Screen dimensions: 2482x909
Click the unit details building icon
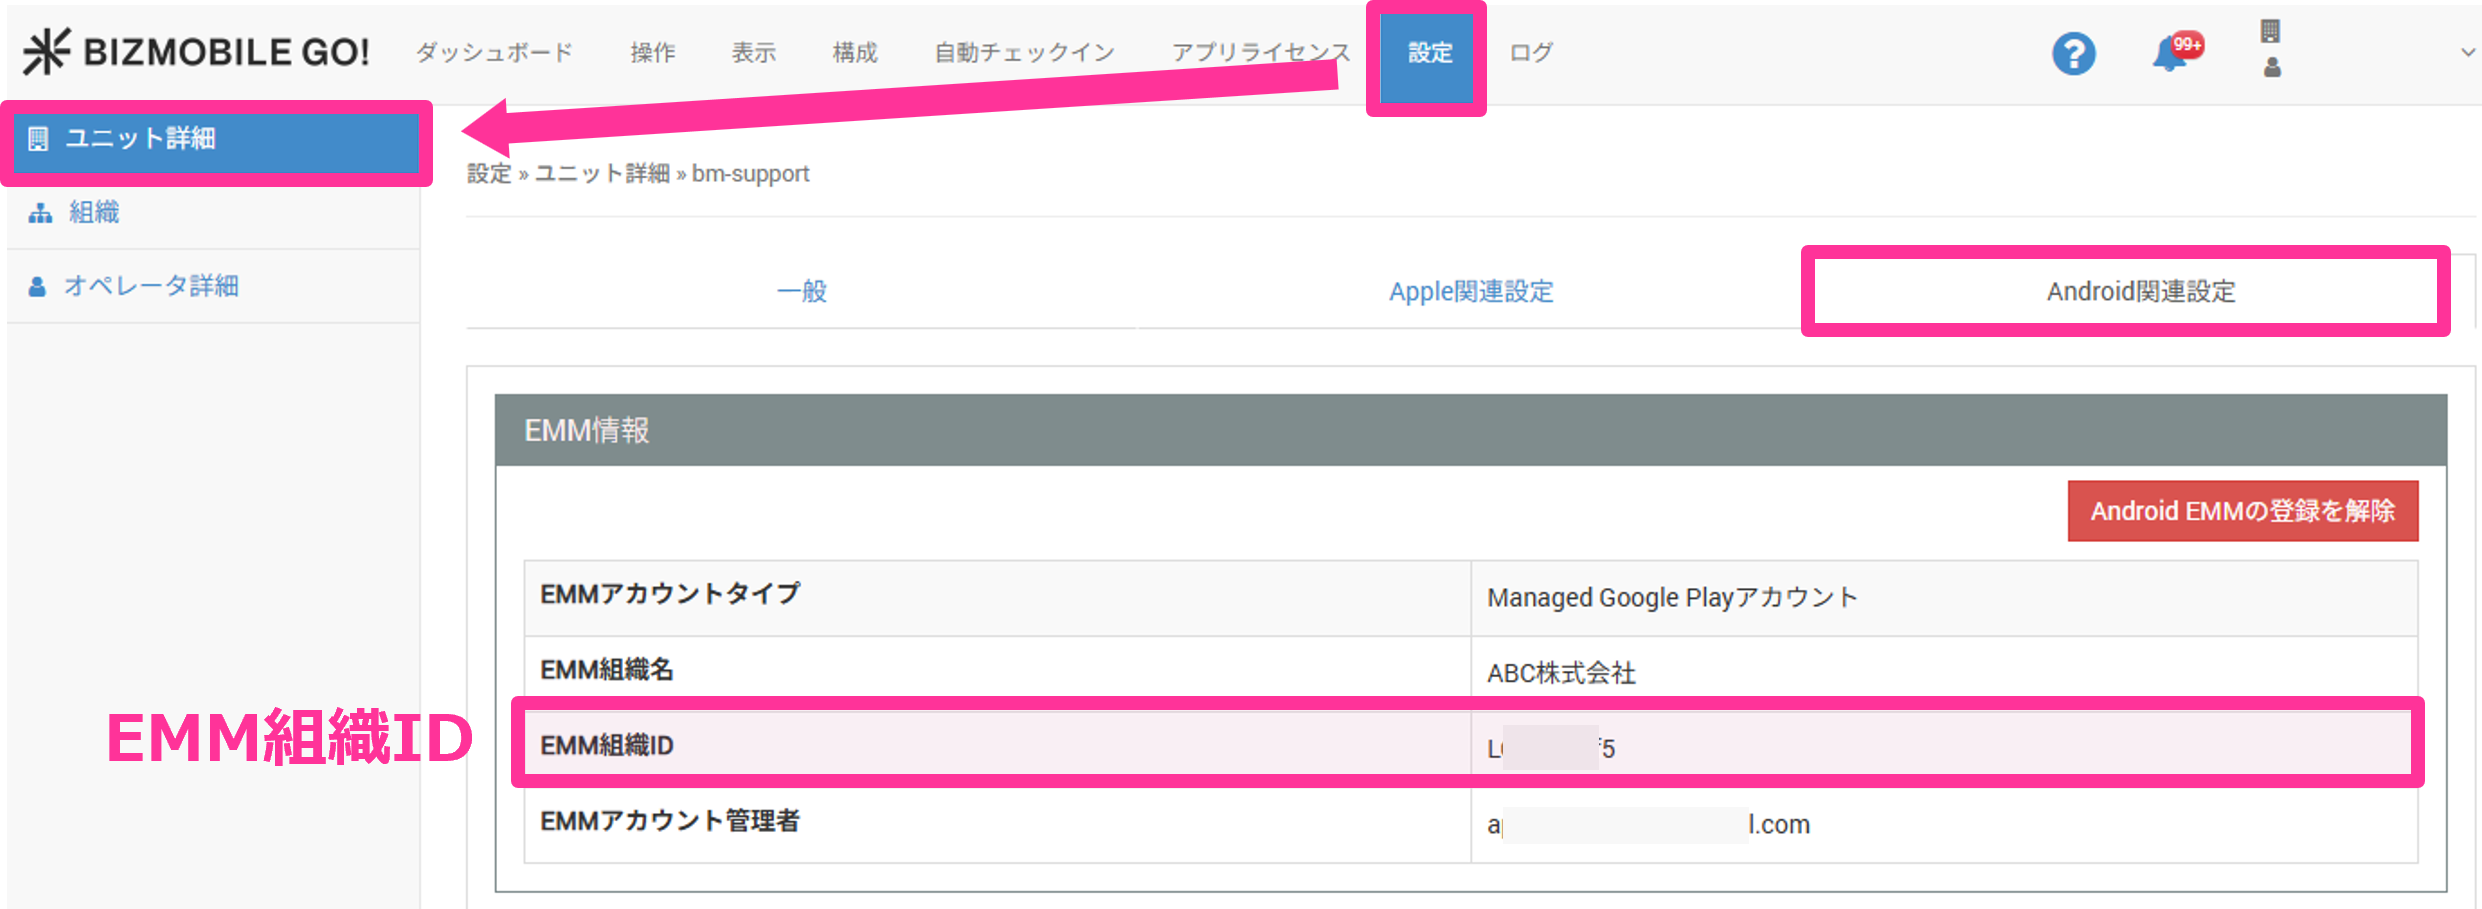[x=38, y=139]
